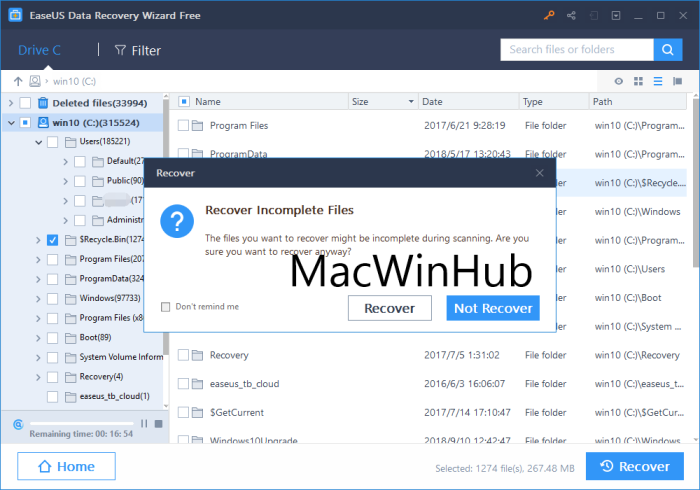Expand the Deleted files node
700x490 pixels.
(x=11, y=103)
